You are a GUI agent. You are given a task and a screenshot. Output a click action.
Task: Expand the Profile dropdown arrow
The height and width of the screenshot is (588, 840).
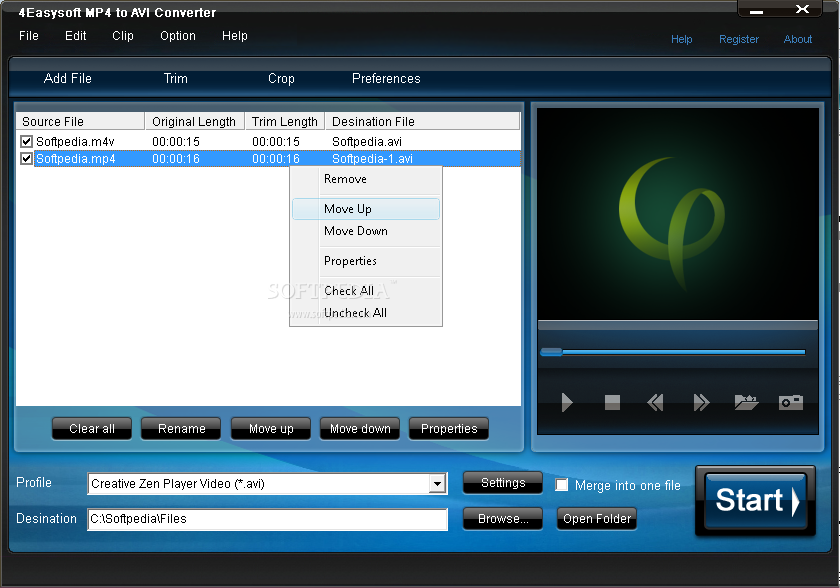(438, 484)
